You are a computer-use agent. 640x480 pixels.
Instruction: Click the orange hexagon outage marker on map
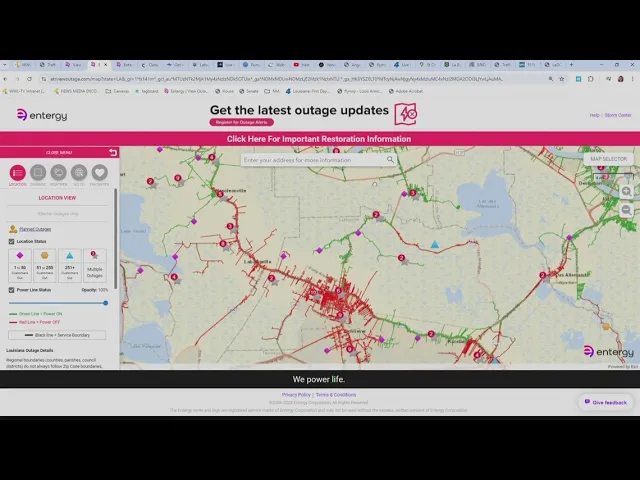click(x=606, y=326)
